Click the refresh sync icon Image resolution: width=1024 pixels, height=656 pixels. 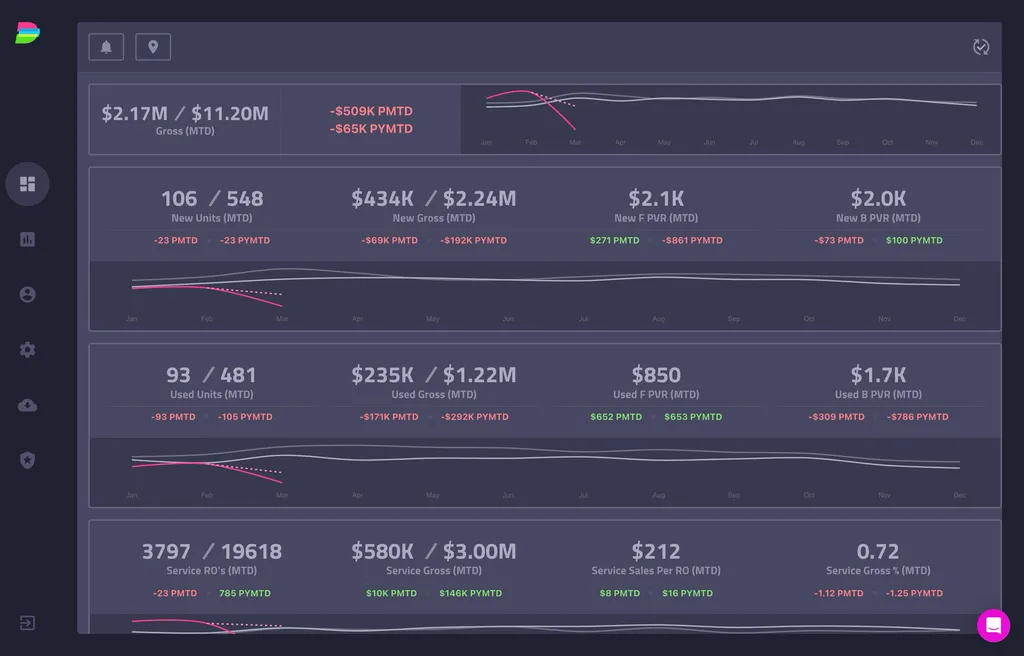981,47
